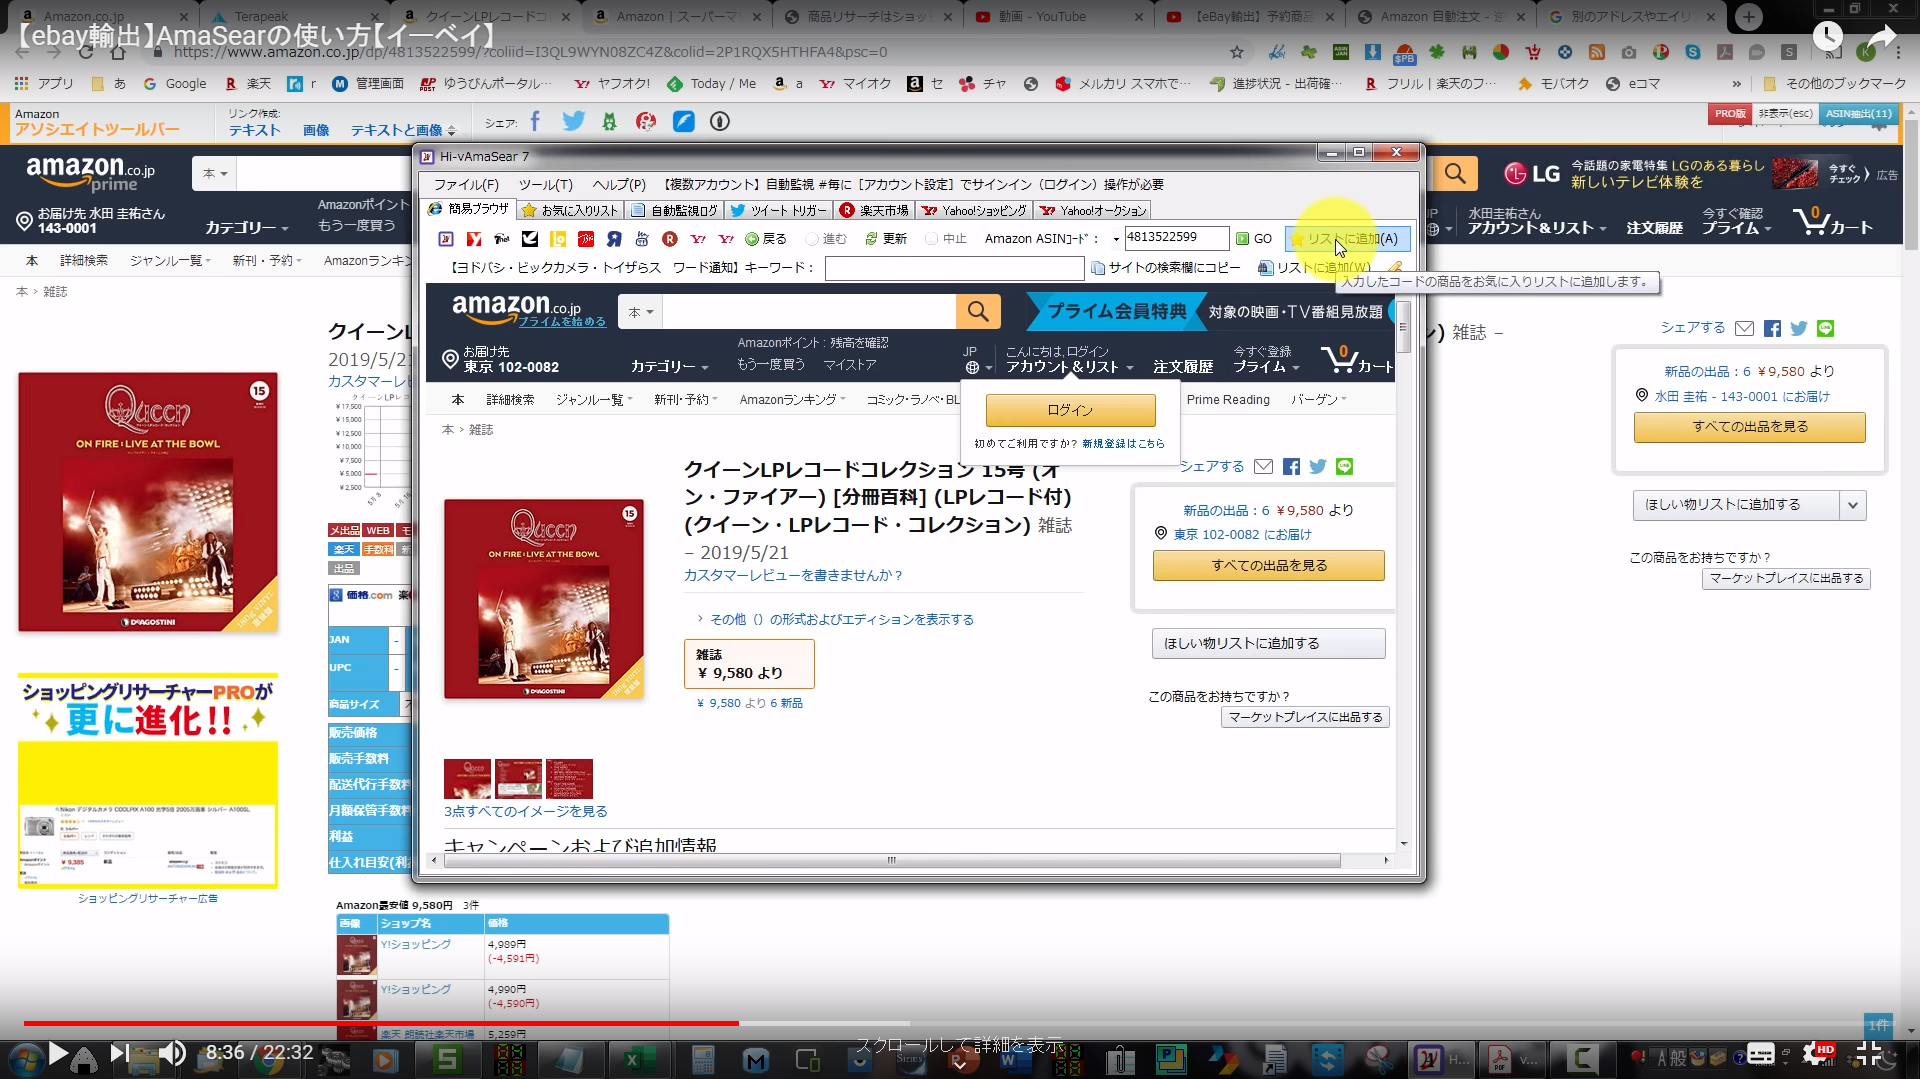The width and height of the screenshot is (1920, 1079).
Task: Switch to お気に入りリスト tab
Action: click(570, 210)
